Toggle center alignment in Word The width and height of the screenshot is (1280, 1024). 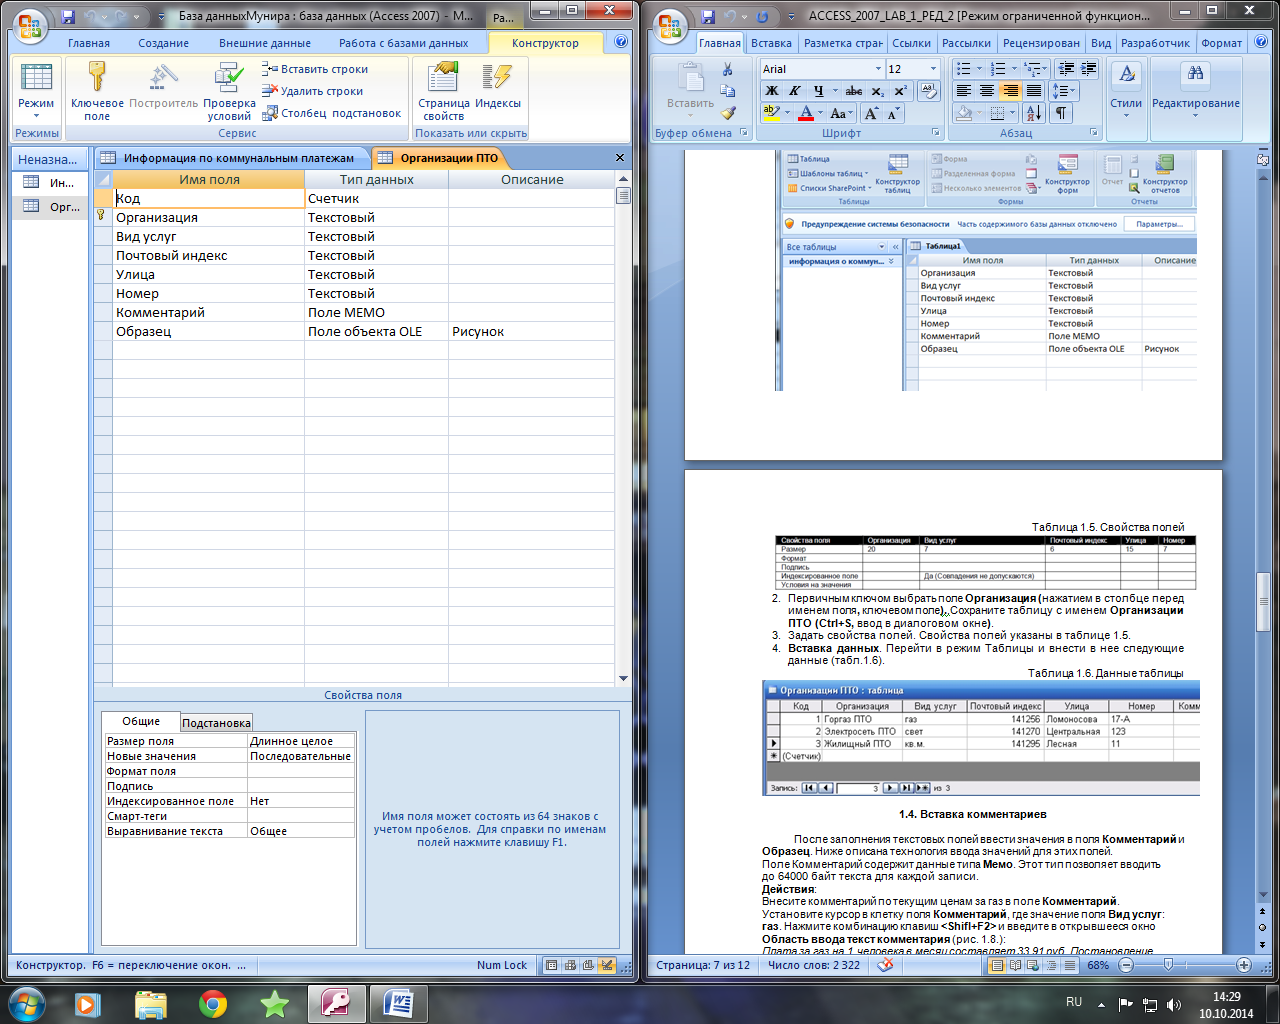point(987,91)
